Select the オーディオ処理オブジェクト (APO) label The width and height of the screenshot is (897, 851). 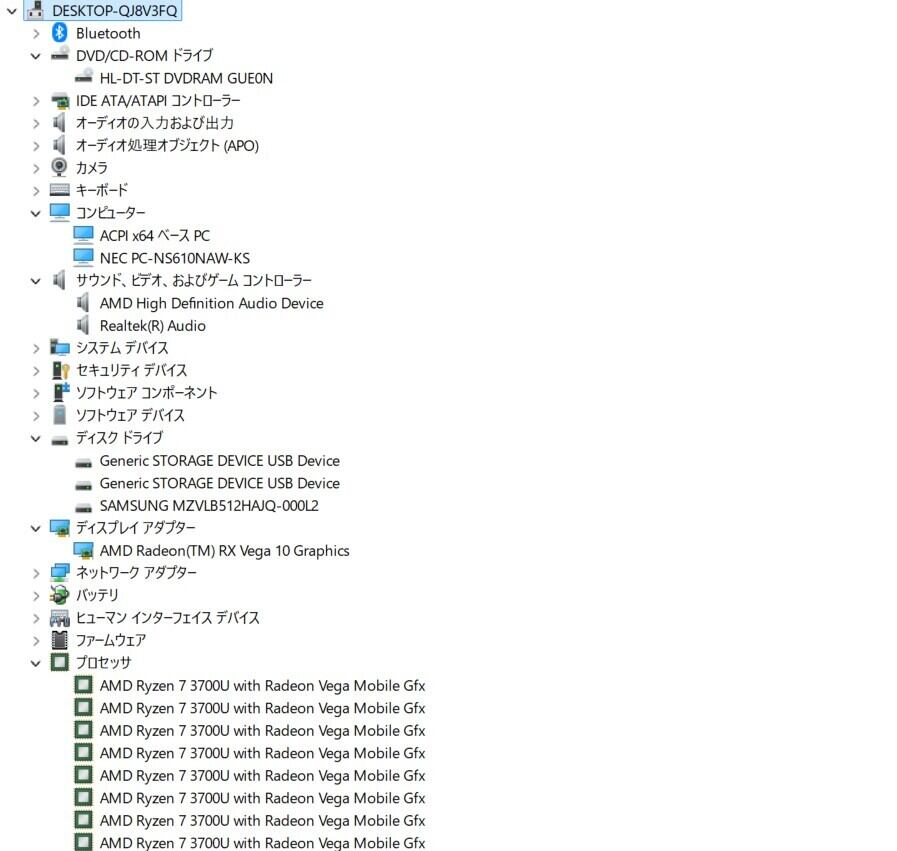point(167,145)
